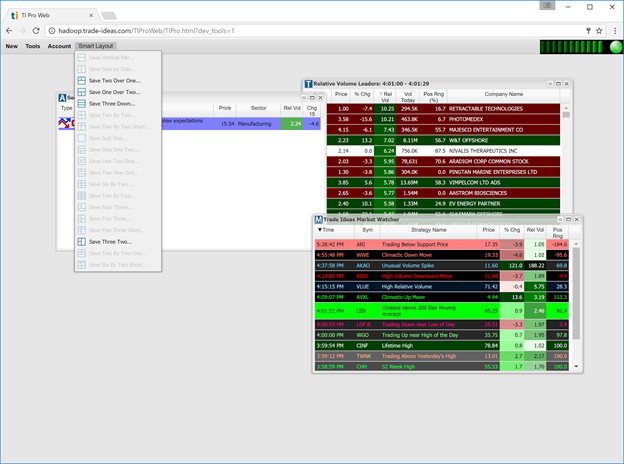Open the Chrome three-dot menu
624x464 pixels.
(615, 31)
